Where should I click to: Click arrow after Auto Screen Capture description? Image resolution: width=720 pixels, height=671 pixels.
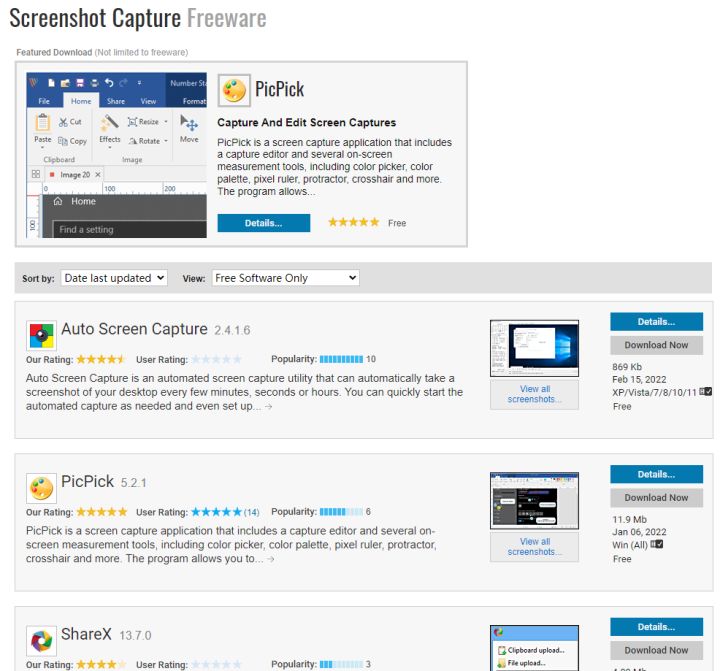(269, 406)
